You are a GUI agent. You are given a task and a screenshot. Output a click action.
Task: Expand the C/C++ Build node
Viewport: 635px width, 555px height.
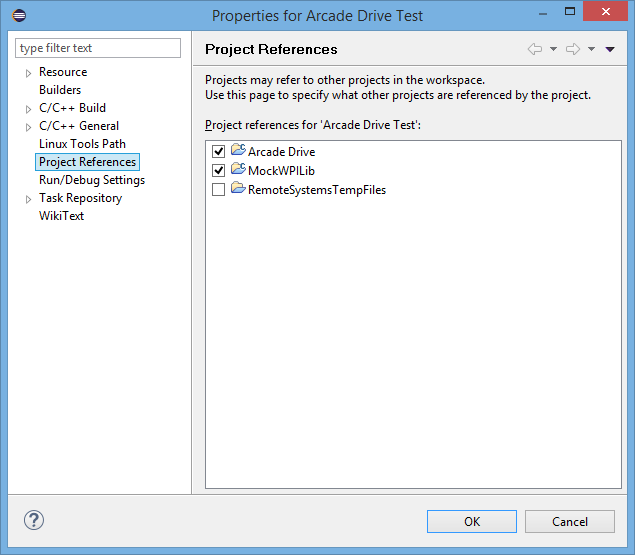click(x=28, y=109)
